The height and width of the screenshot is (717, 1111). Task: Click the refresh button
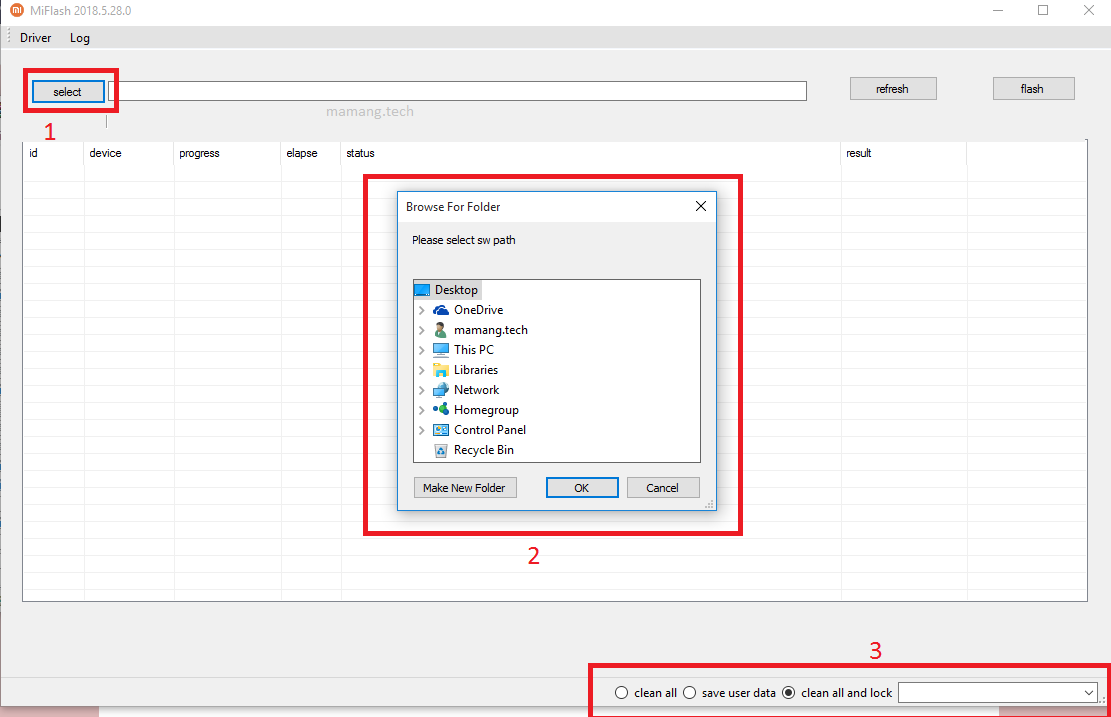[893, 89]
